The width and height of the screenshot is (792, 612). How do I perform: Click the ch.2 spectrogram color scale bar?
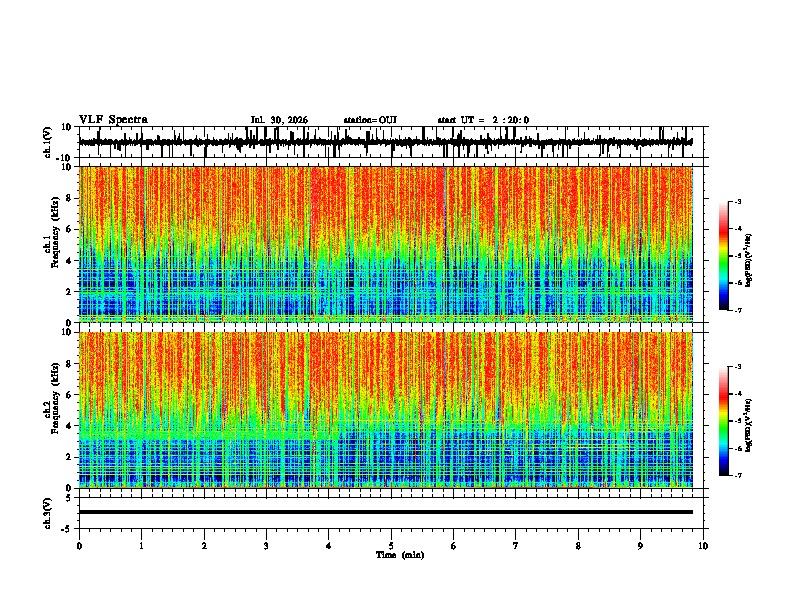tap(724, 421)
